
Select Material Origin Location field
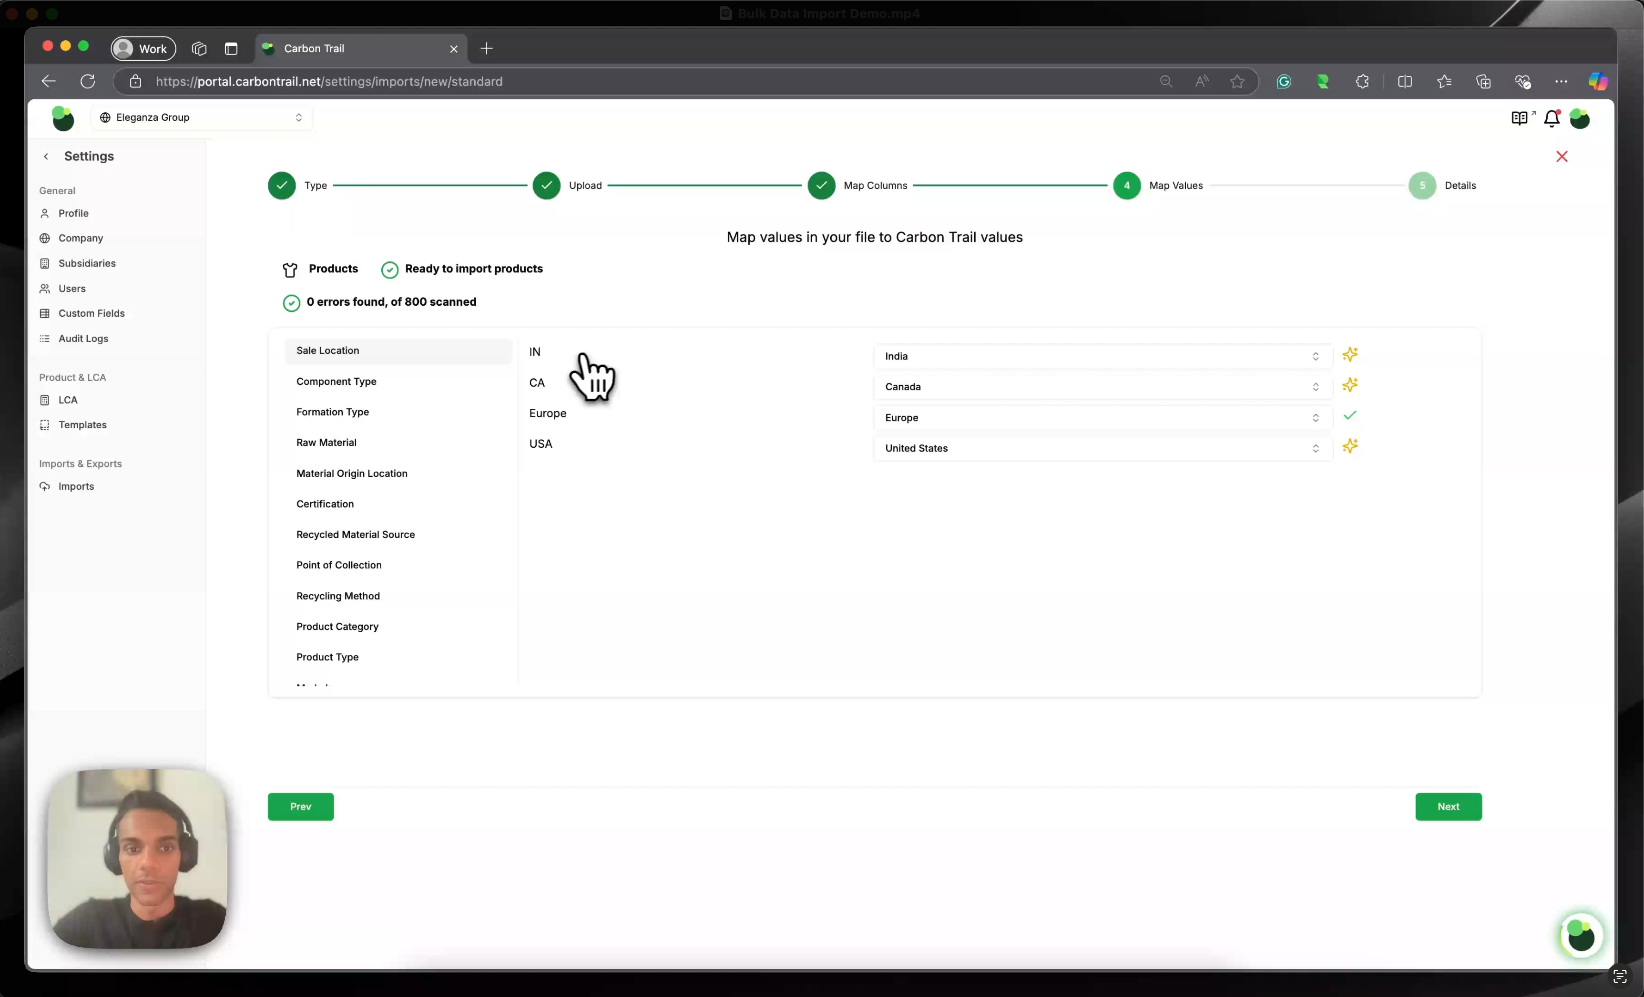click(x=398, y=474)
